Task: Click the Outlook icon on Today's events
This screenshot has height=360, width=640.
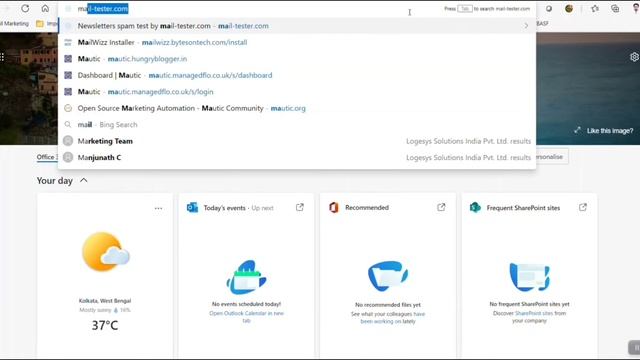Action: pyautogui.click(x=192, y=207)
